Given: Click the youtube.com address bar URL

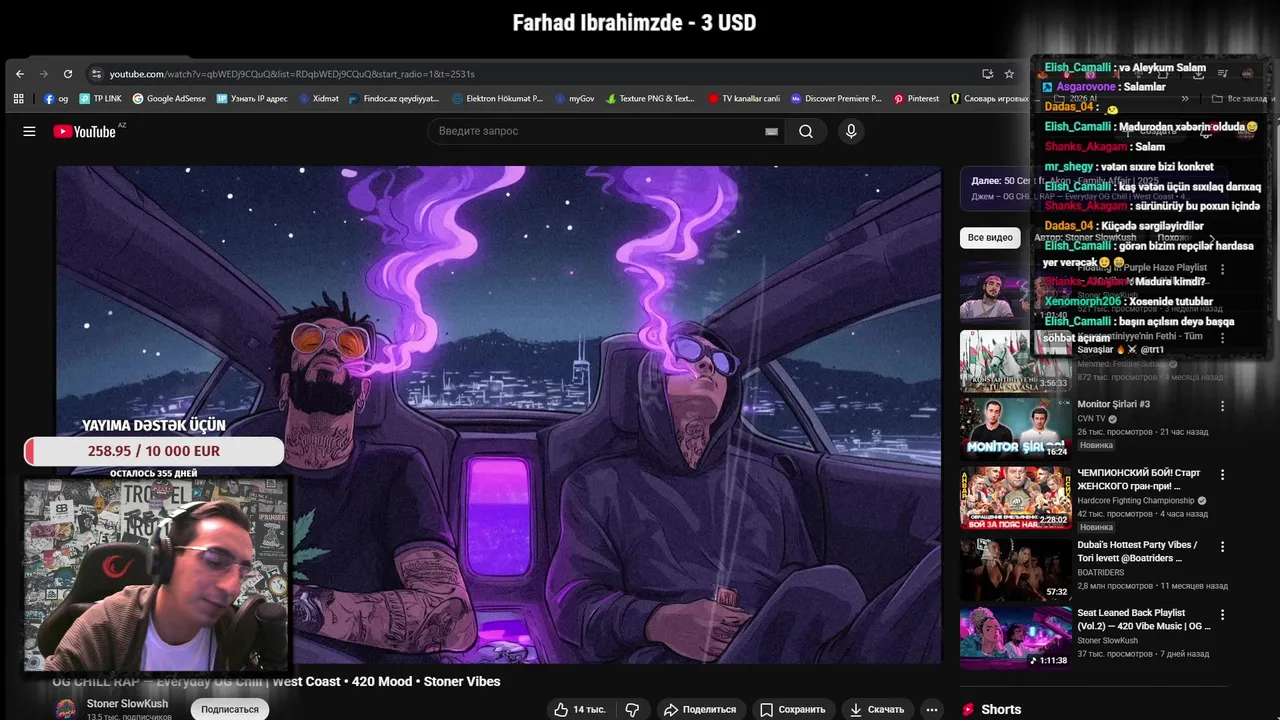Looking at the screenshot, I should [x=292, y=74].
